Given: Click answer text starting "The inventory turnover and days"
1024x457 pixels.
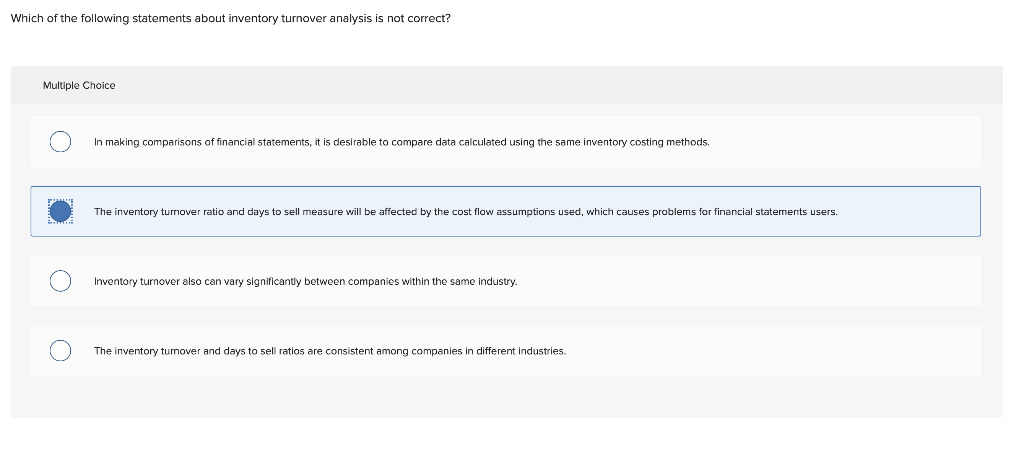Looking at the screenshot, I should [x=250, y=351].
